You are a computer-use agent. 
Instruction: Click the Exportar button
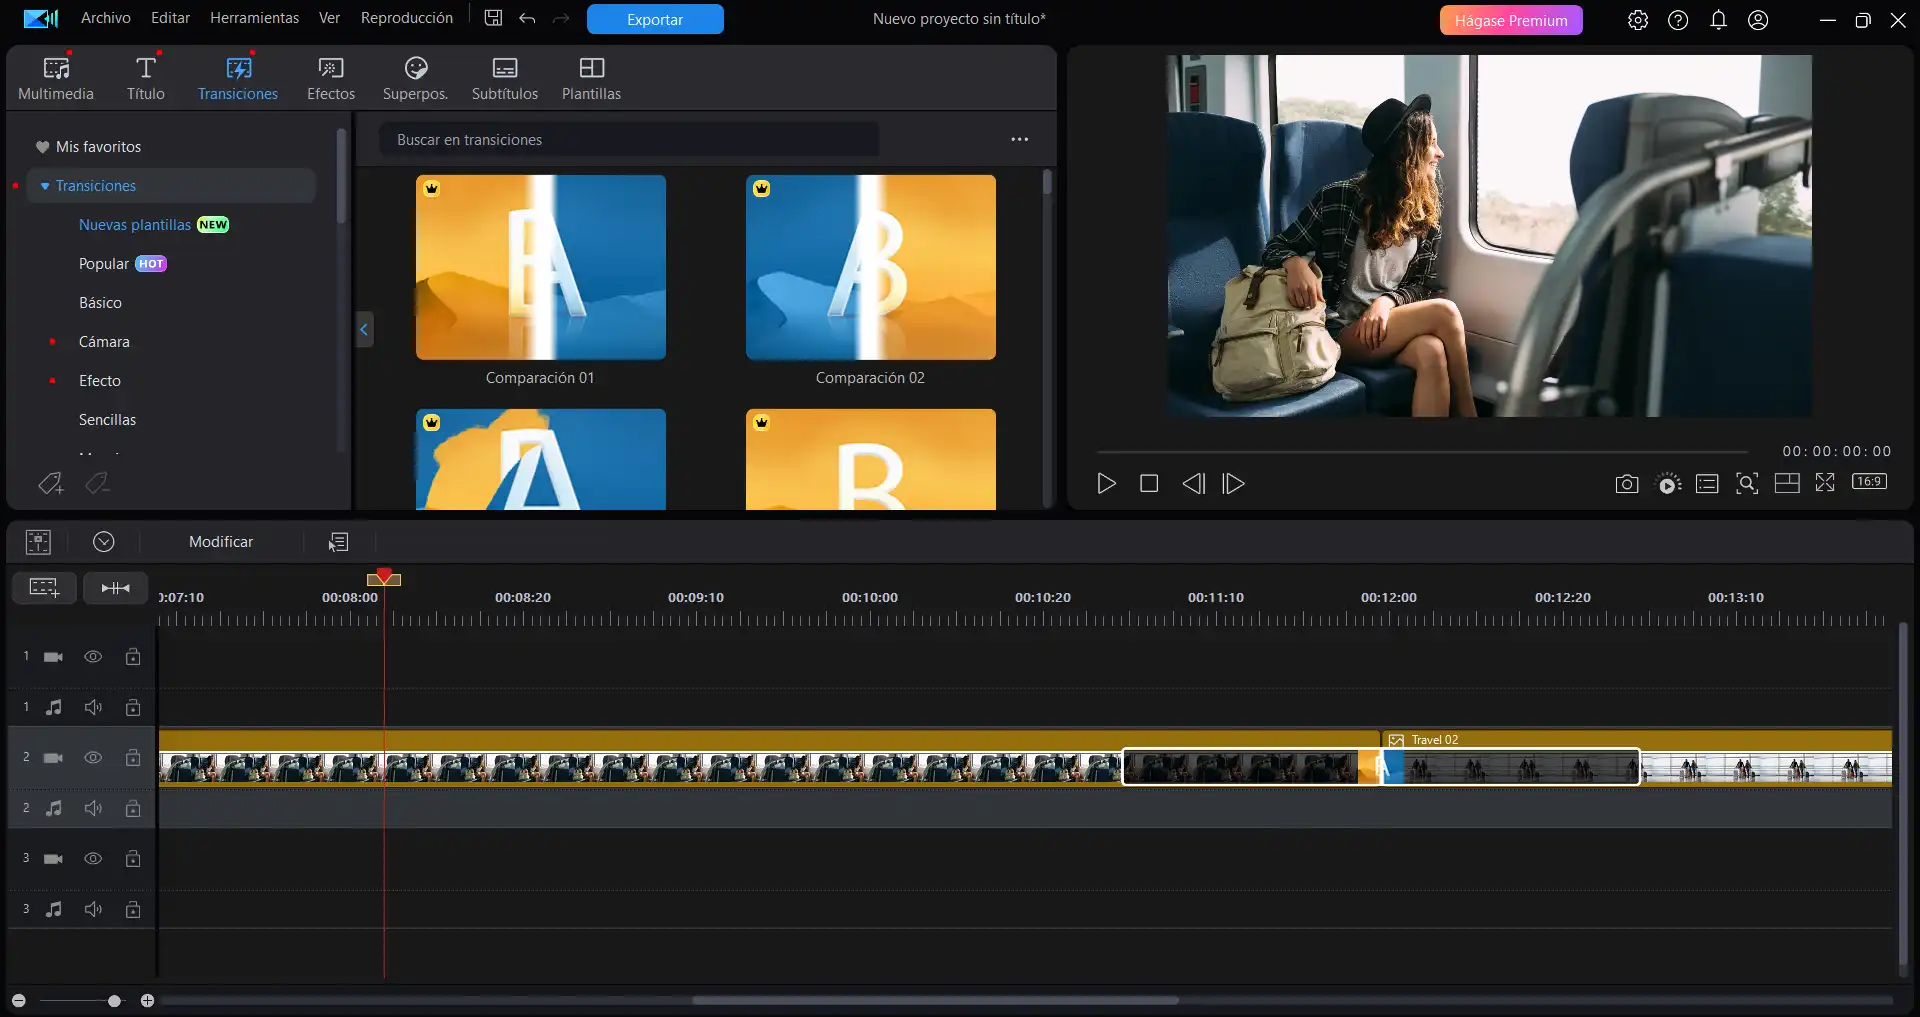[654, 19]
